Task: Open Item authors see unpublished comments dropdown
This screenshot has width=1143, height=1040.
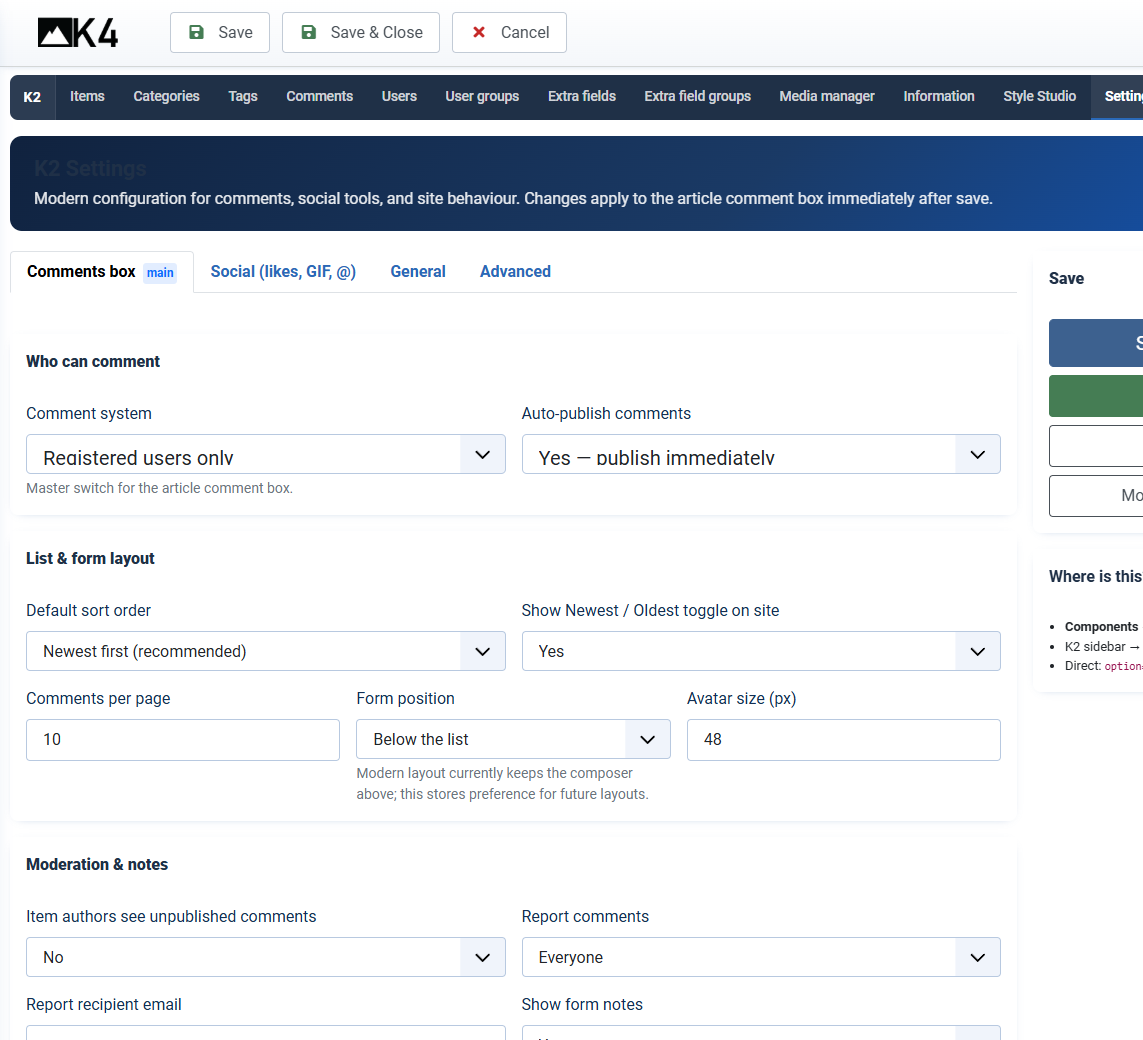Action: pyautogui.click(x=265, y=957)
